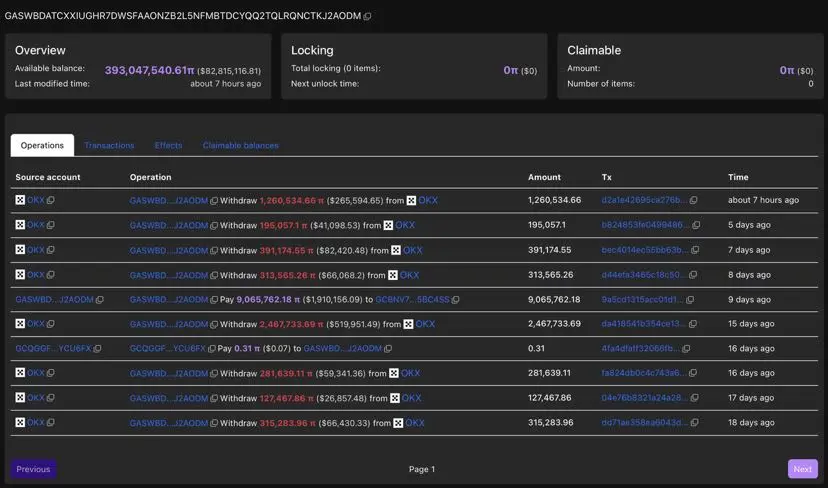
Task: Open the GC6NV7...5BC4SS account link
Action: pos(412,300)
